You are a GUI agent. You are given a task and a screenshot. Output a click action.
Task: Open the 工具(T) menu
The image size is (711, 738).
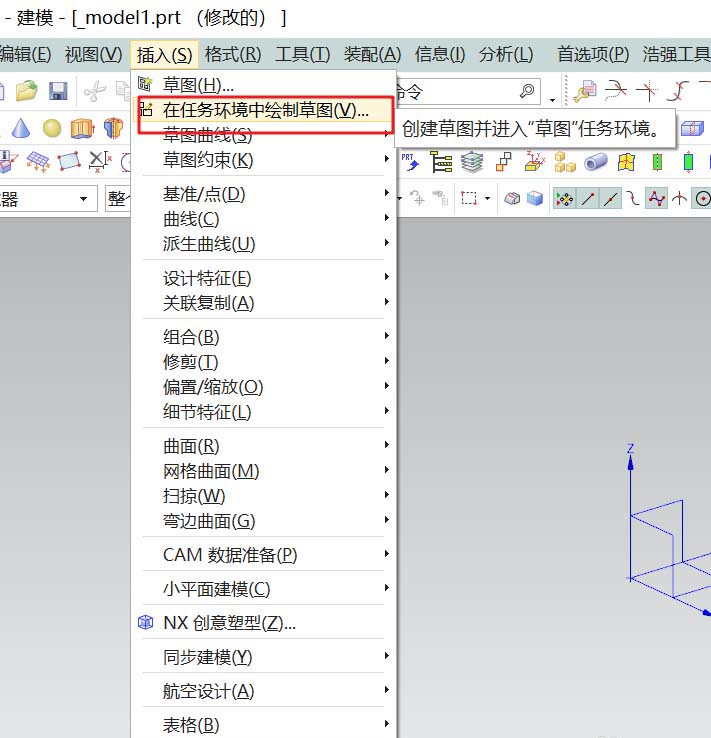coord(303,55)
